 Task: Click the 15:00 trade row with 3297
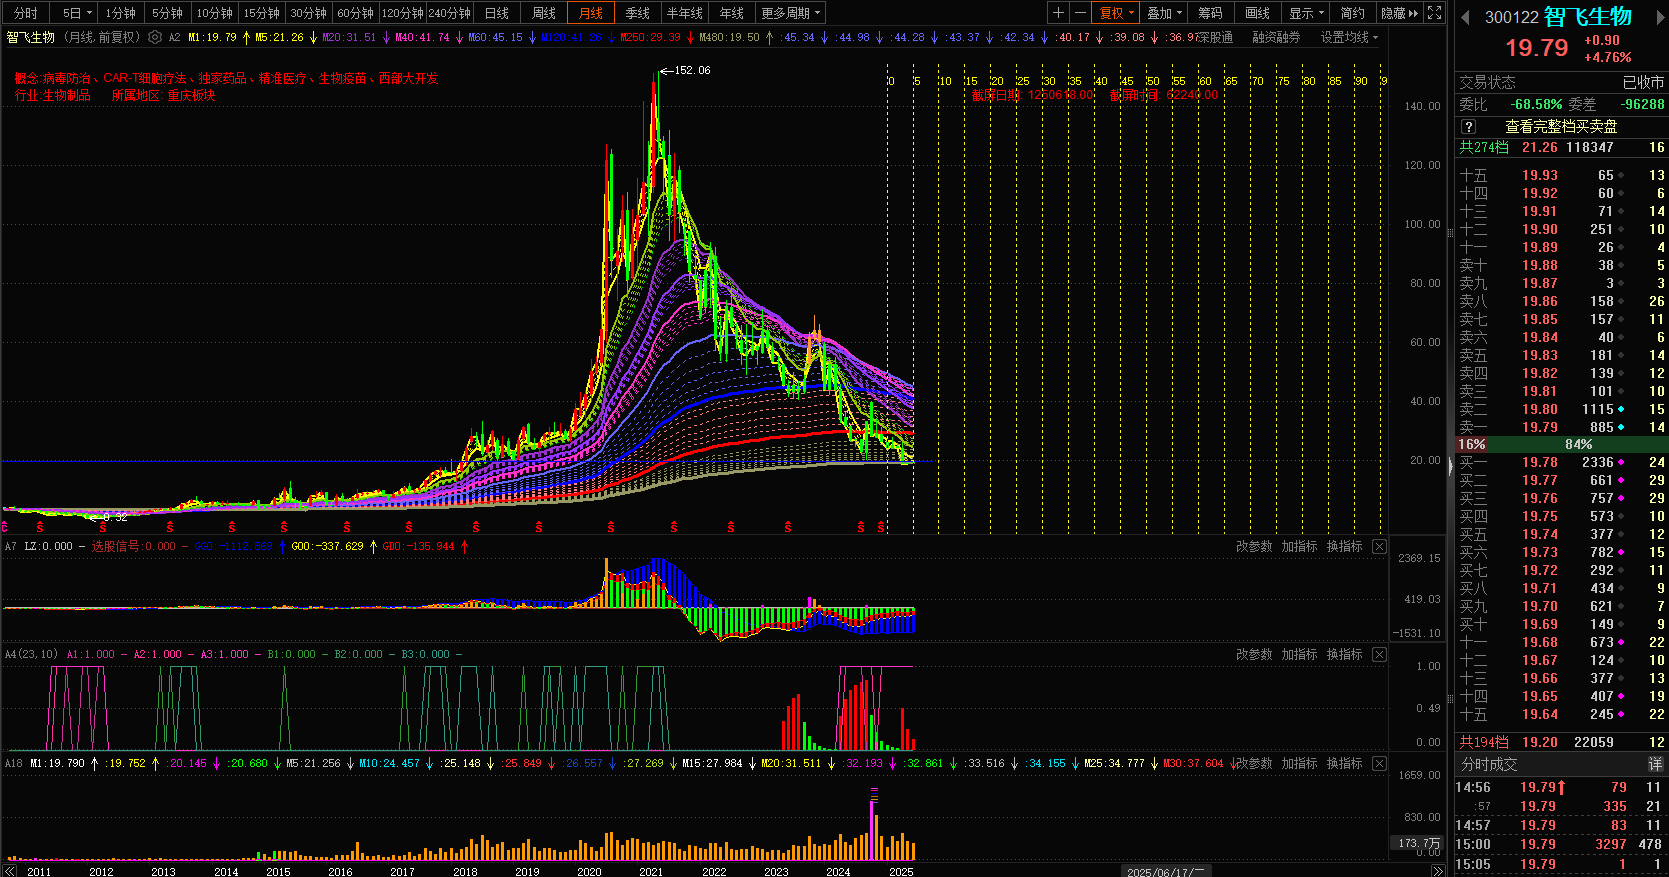point(1560,844)
